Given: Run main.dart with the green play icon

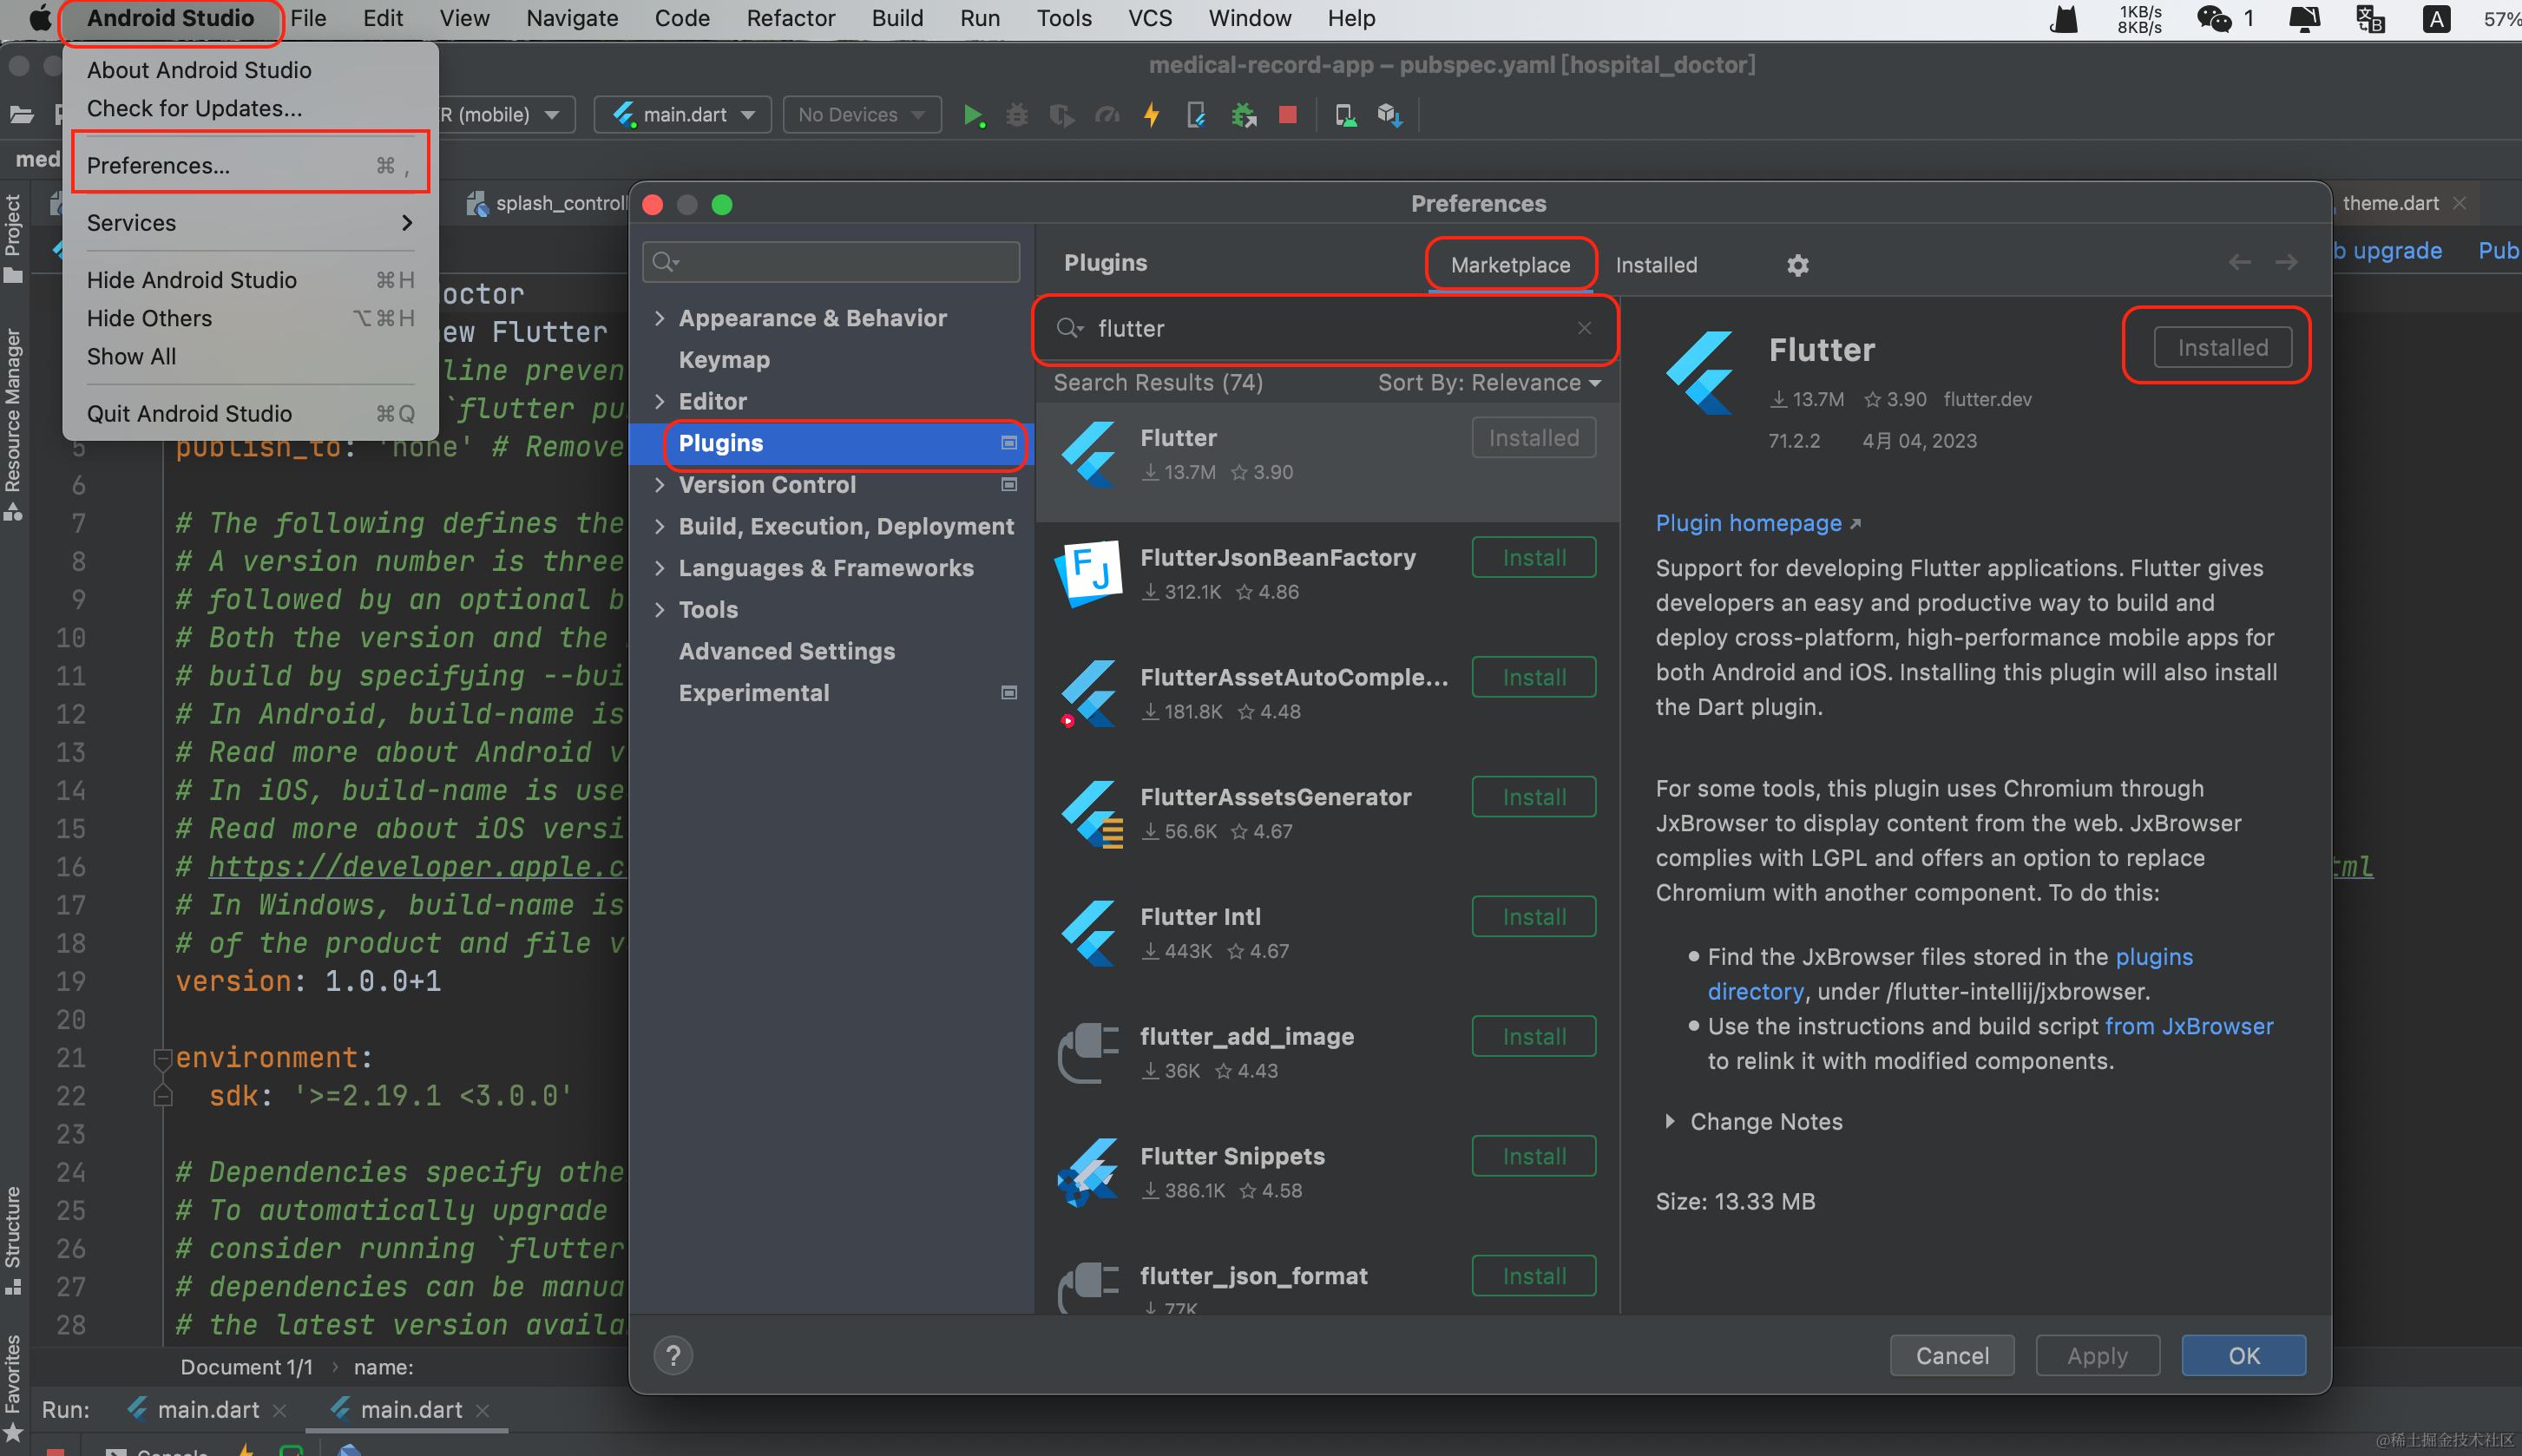Looking at the screenshot, I should point(972,115).
